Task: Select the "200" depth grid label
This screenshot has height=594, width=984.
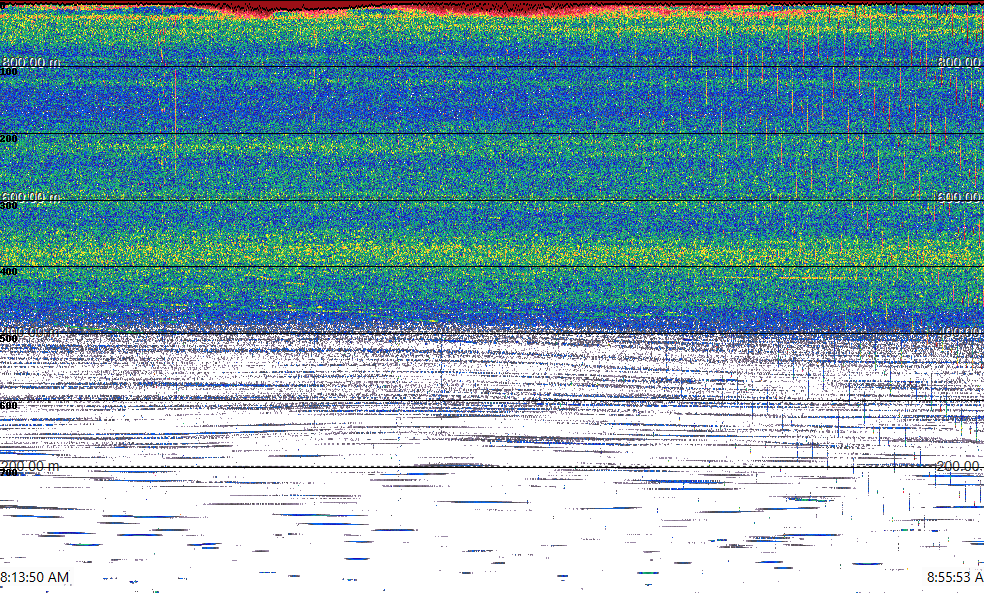Action: [x=9, y=139]
